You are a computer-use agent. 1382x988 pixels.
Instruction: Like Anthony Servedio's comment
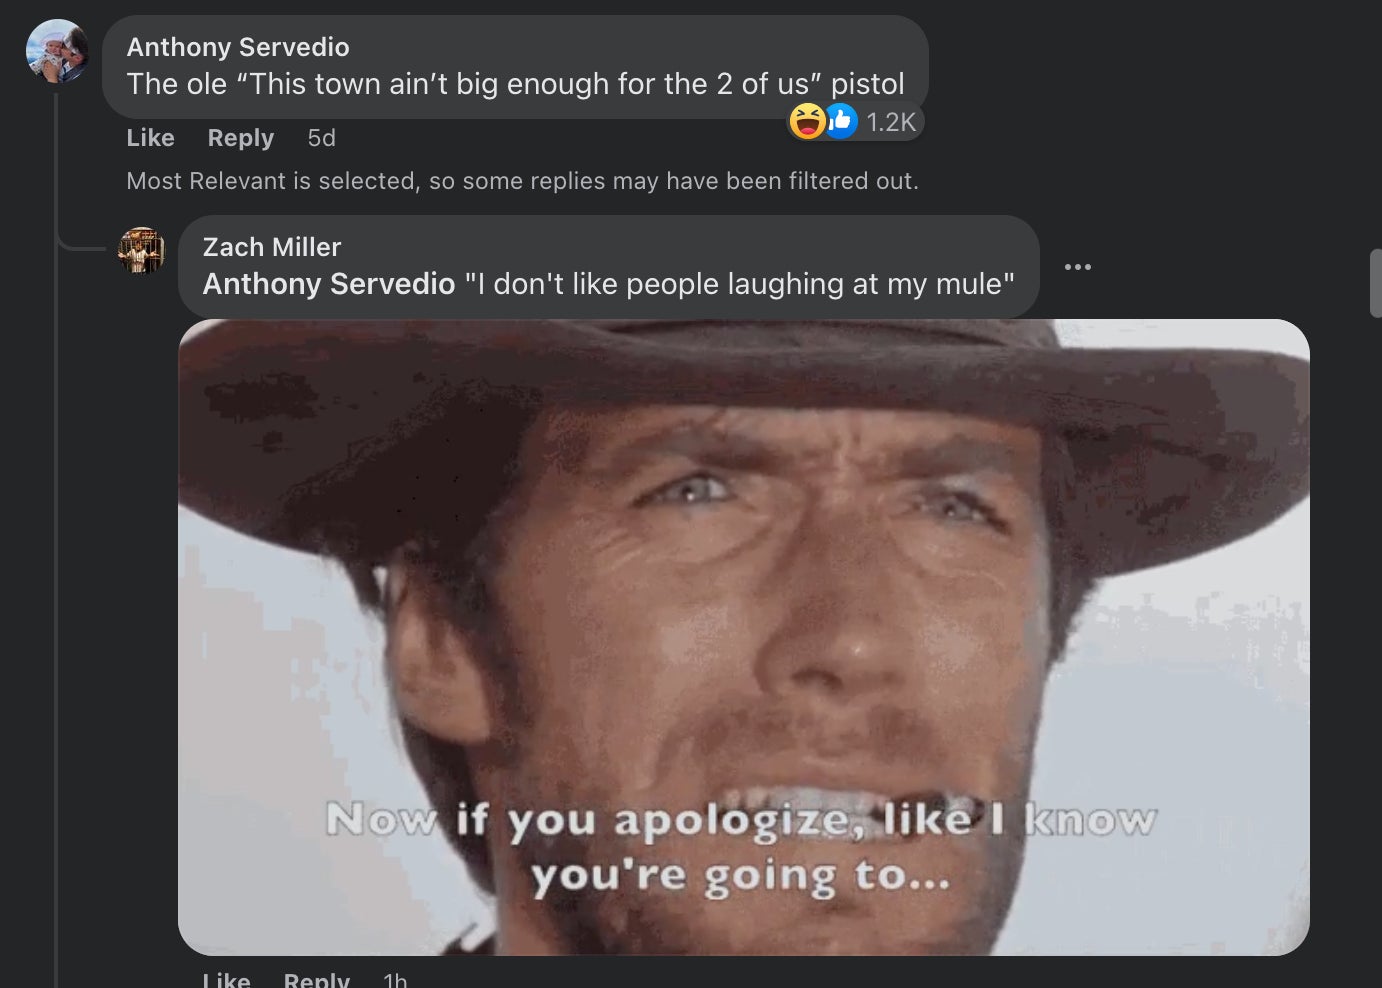tap(151, 138)
